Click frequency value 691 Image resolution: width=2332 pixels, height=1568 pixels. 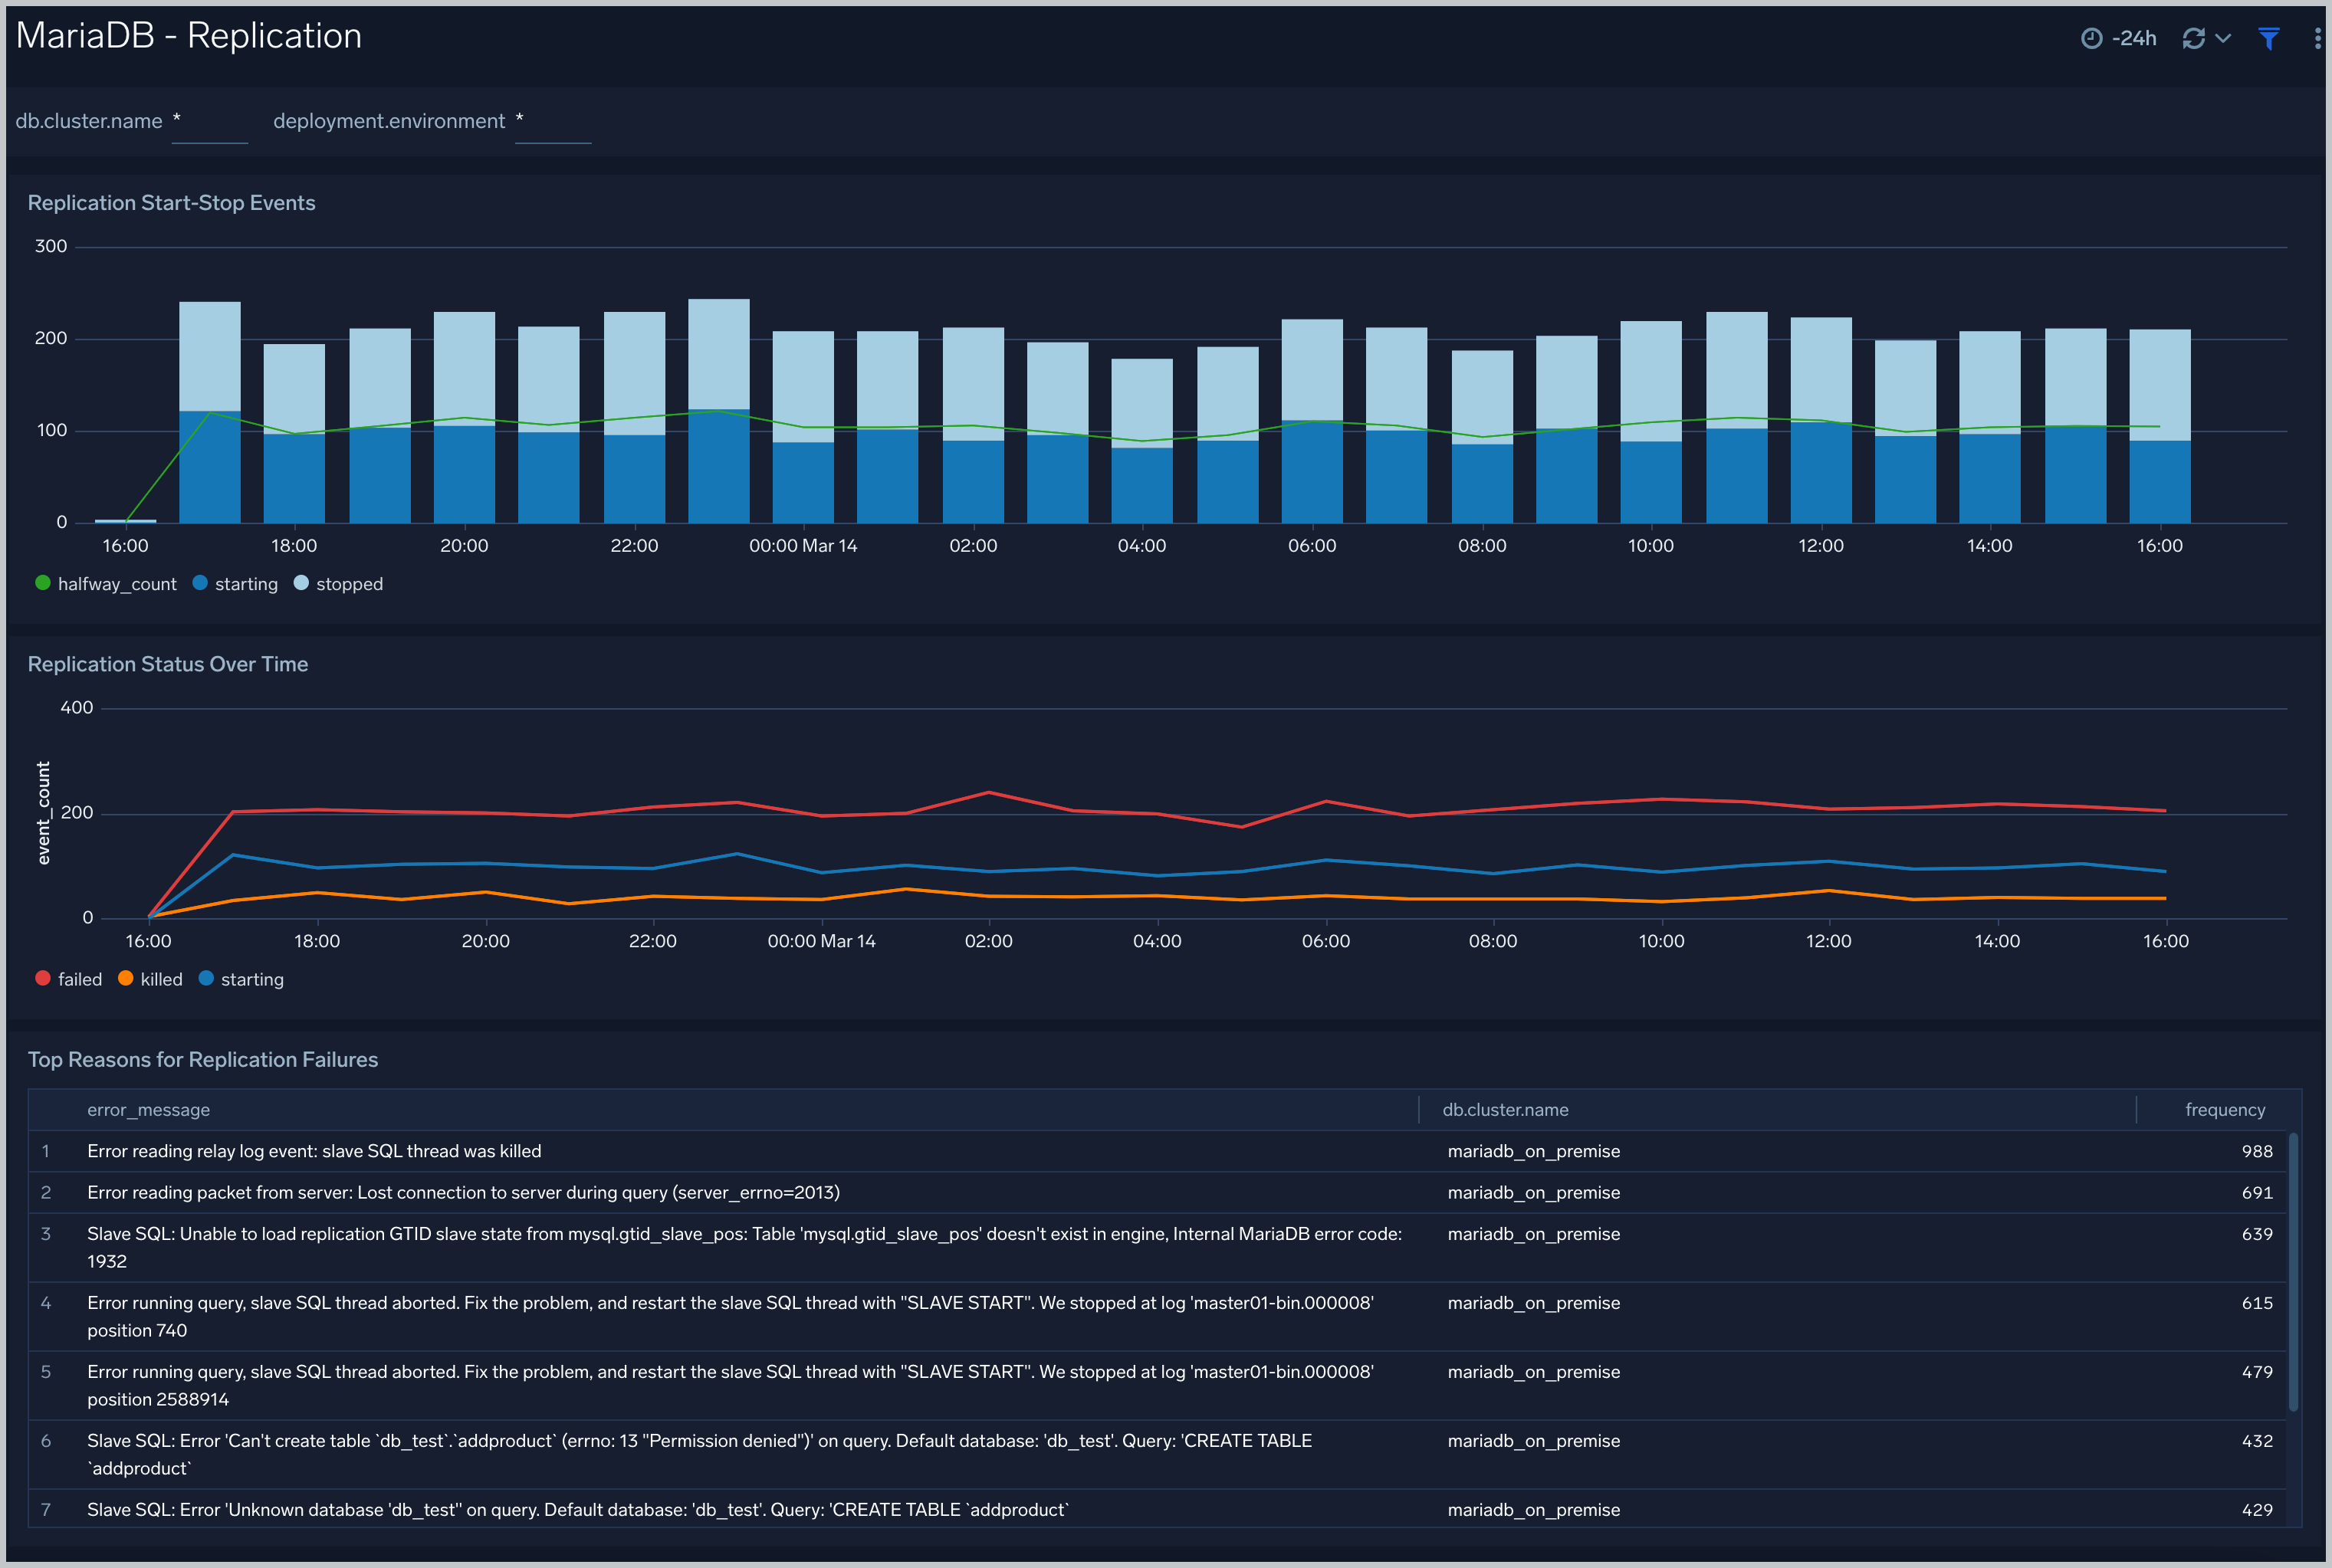click(x=2257, y=1193)
